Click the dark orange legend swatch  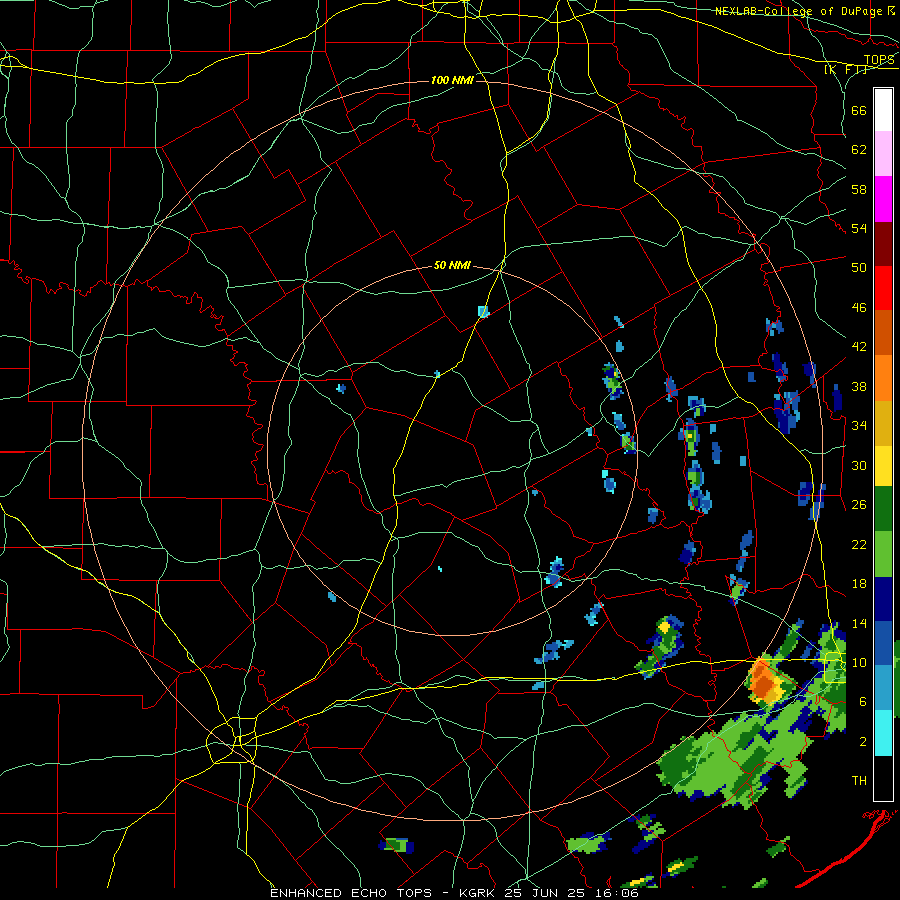click(883, 333)
